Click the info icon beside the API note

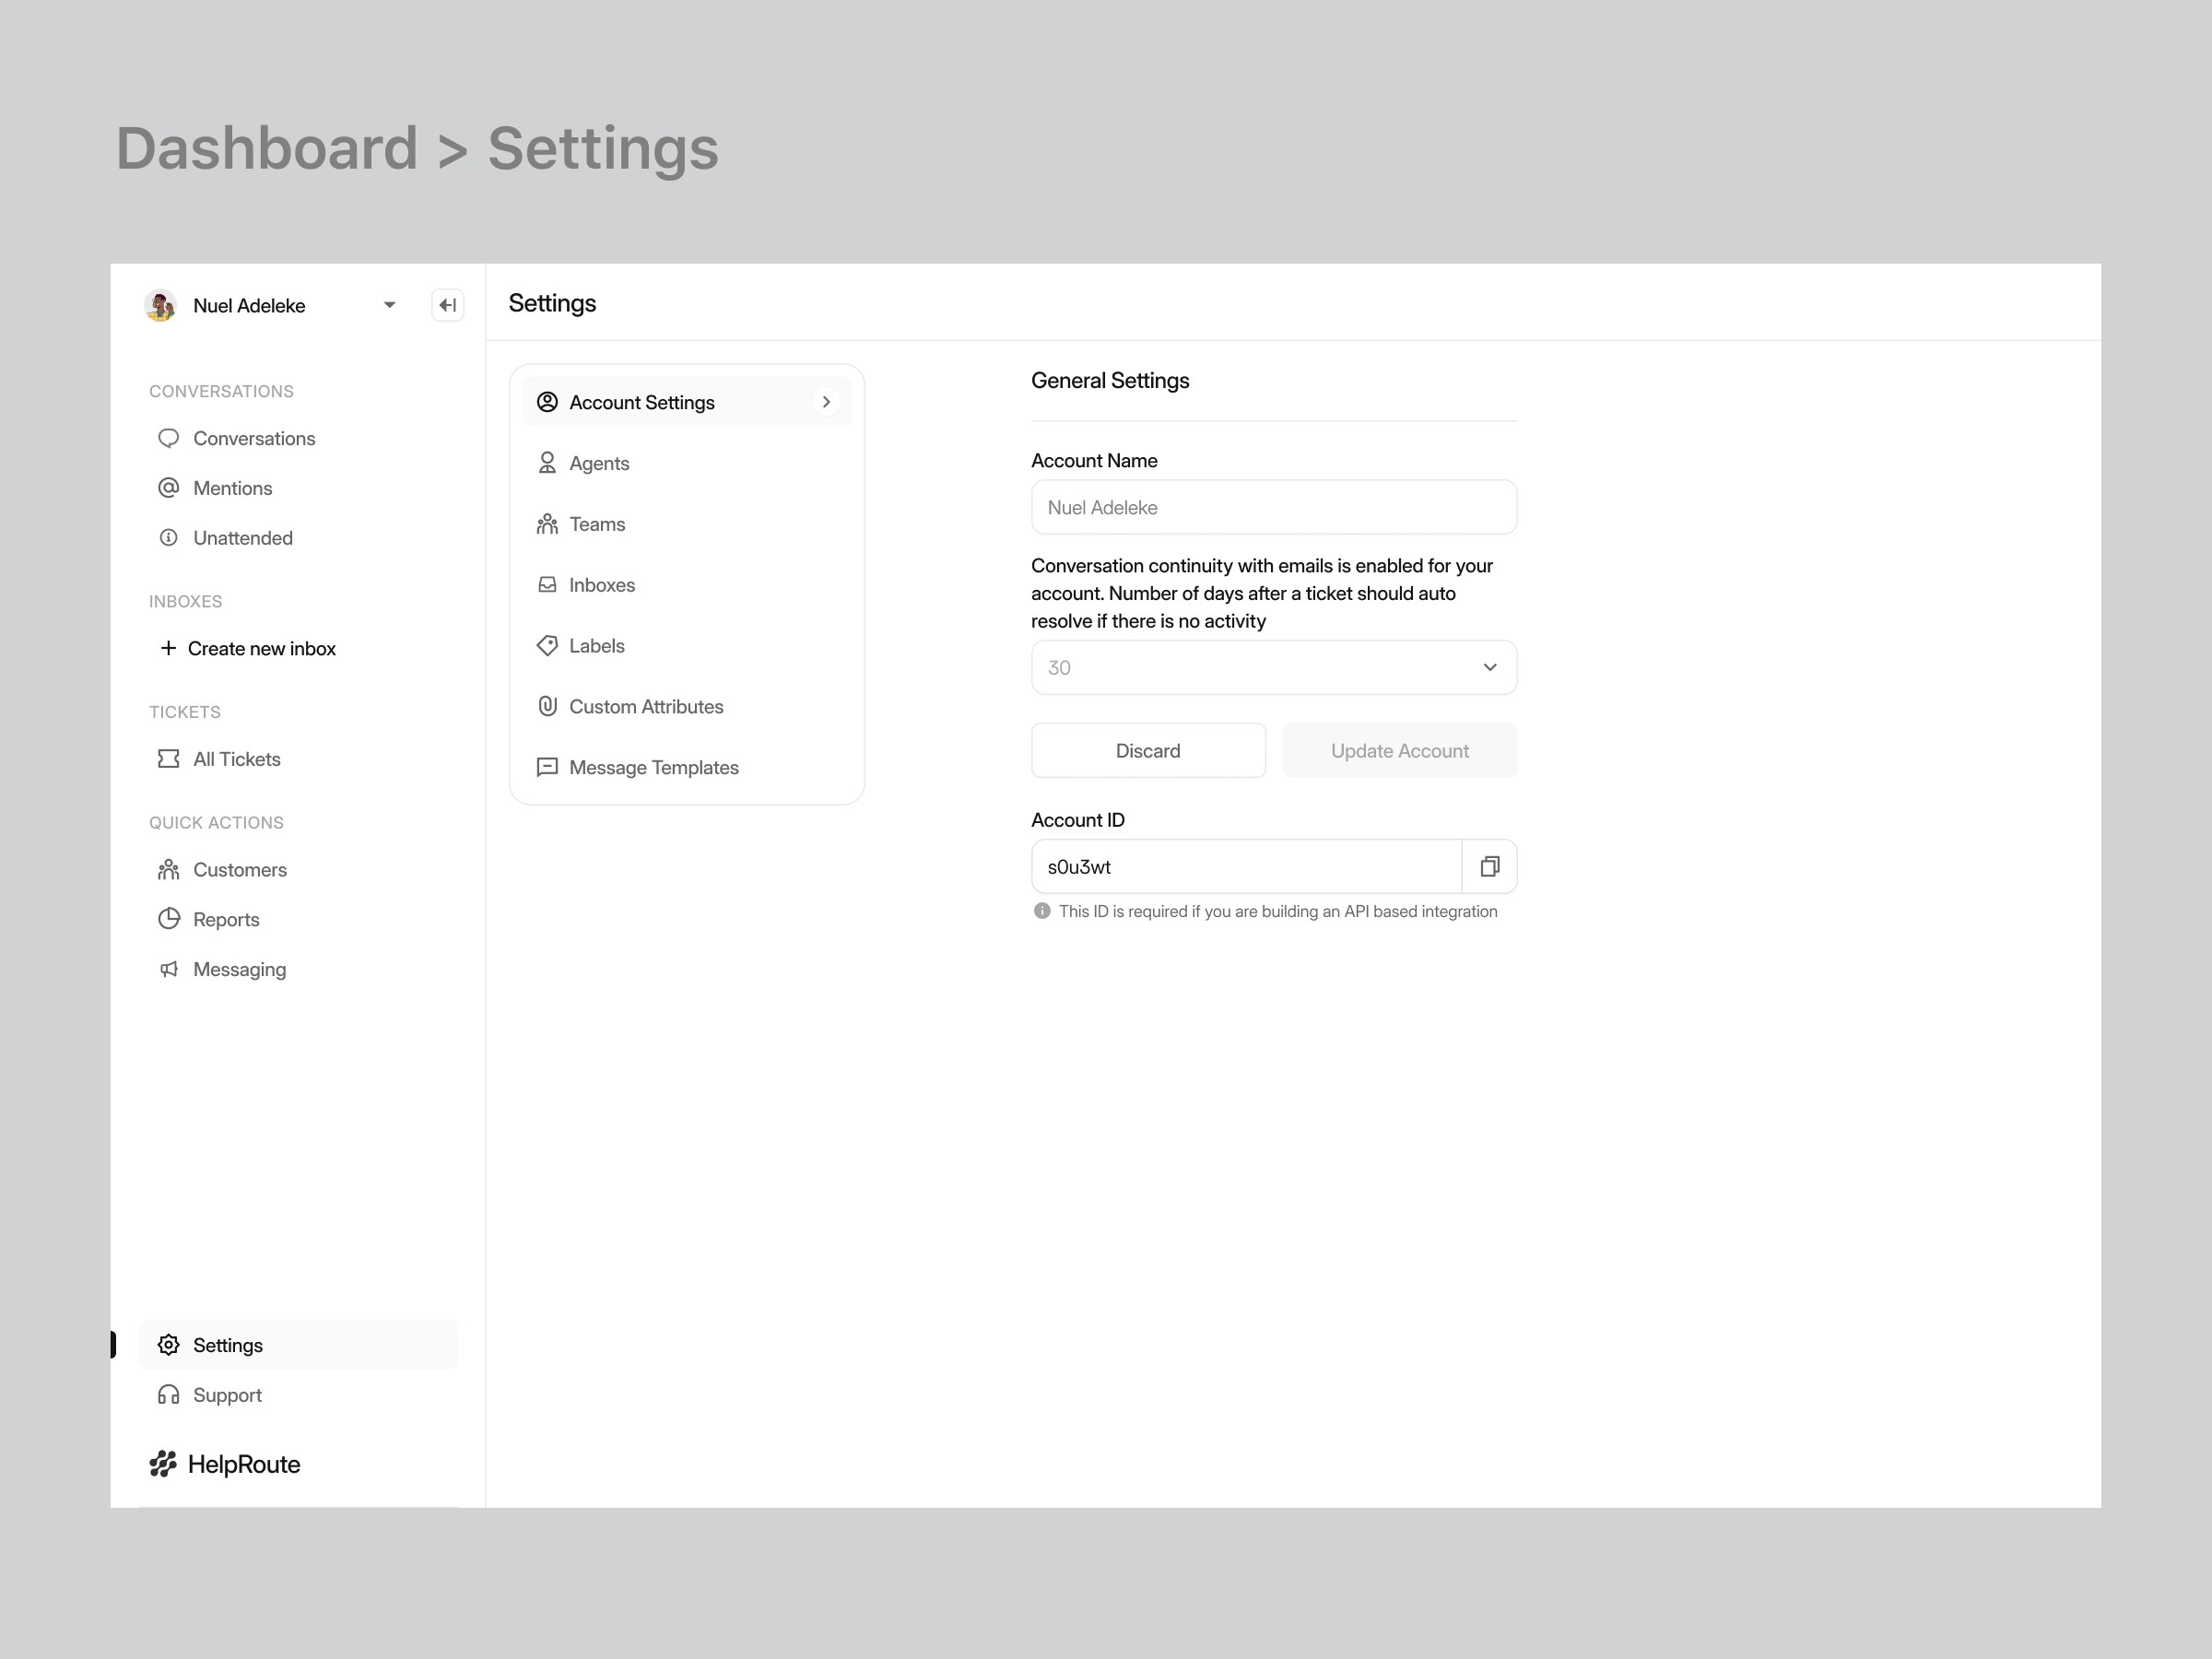1041,911
